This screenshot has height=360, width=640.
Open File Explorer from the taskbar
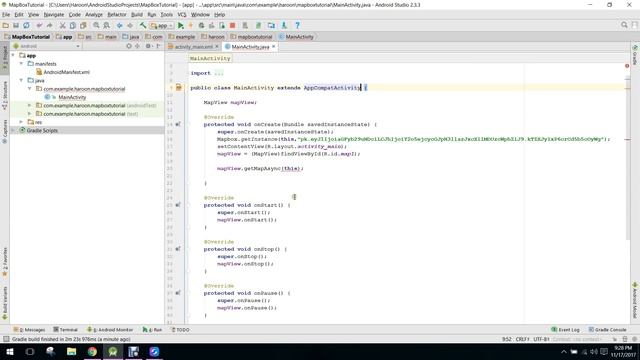click(x=71, y=351)
